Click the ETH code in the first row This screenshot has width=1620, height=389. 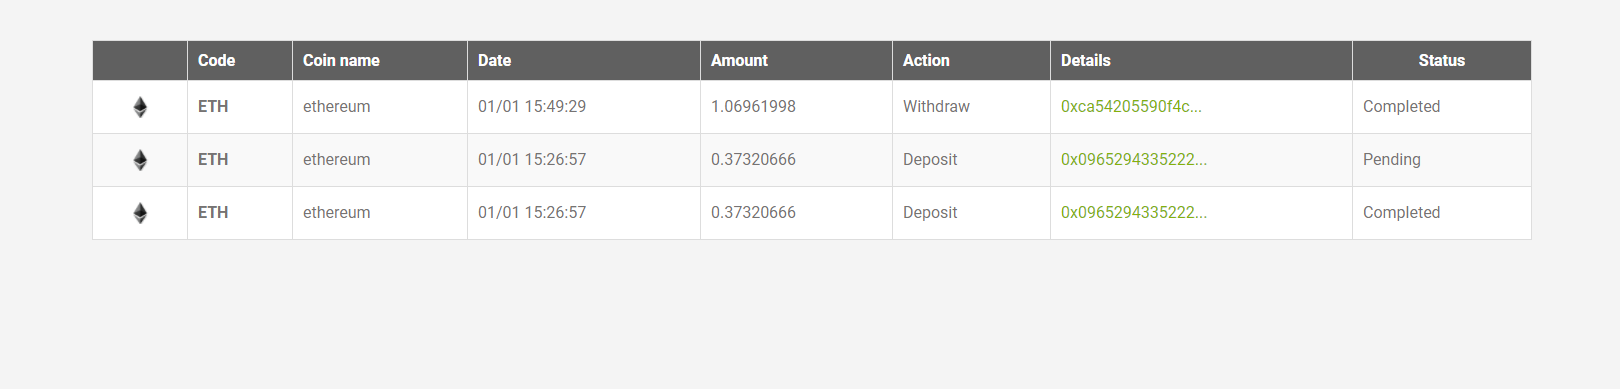[x=213, y=106]
